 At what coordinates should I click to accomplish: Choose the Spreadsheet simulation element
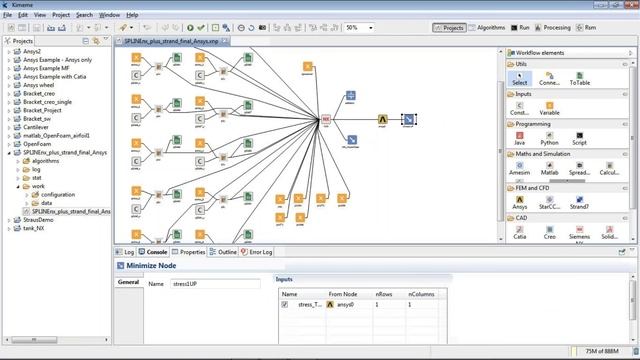[x=579, y=169]
